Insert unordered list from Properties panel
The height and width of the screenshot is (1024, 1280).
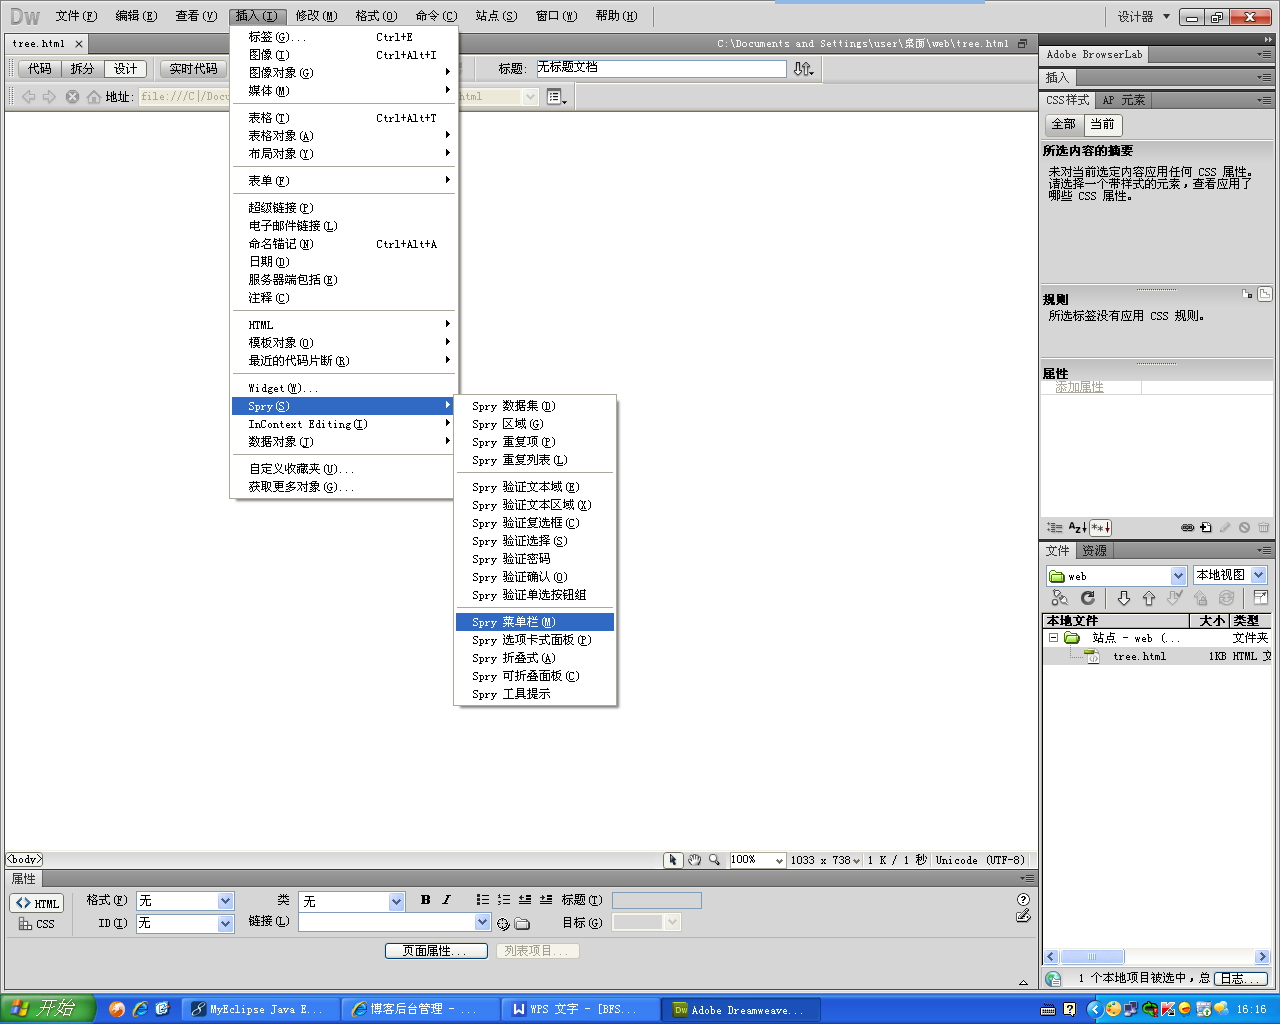483,900
